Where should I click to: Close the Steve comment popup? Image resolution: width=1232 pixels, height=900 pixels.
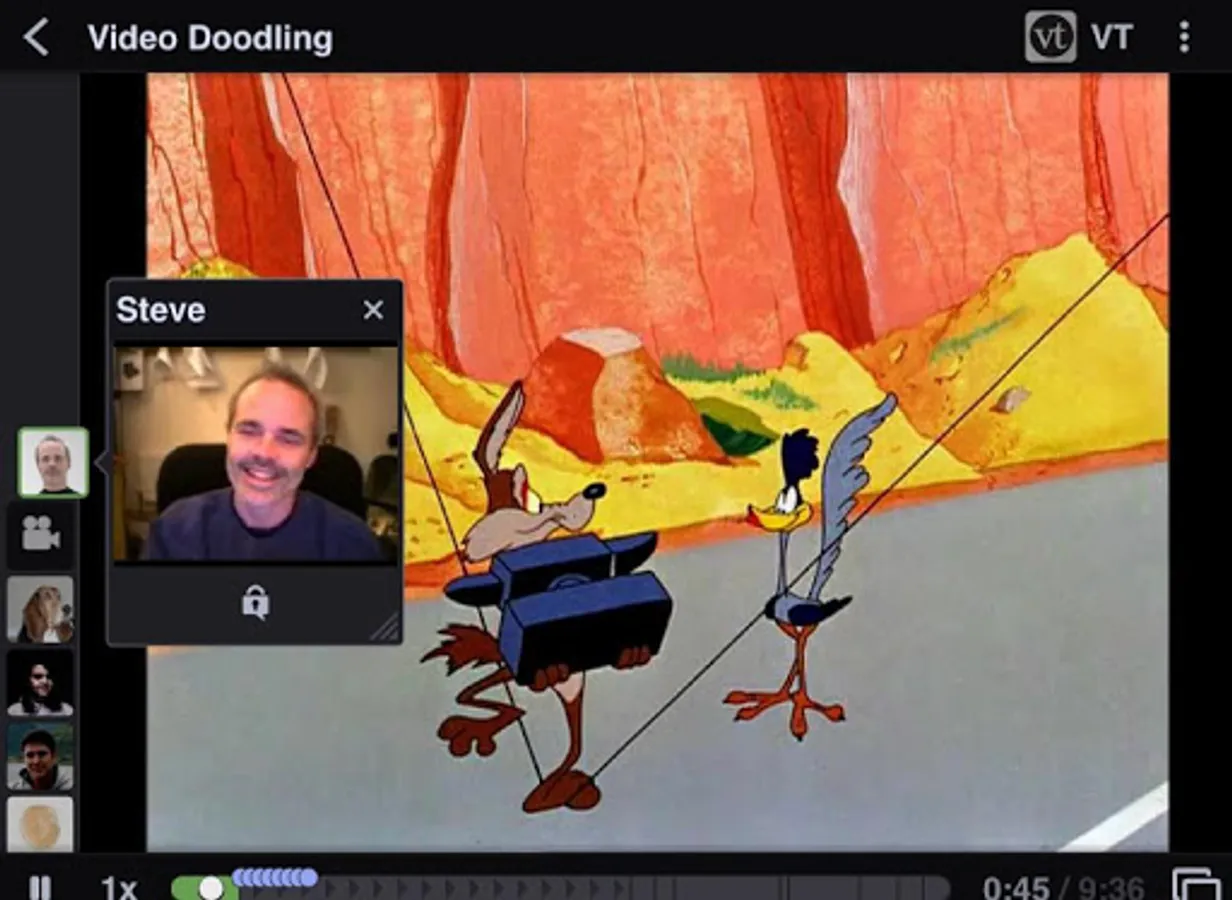[373, 310]
